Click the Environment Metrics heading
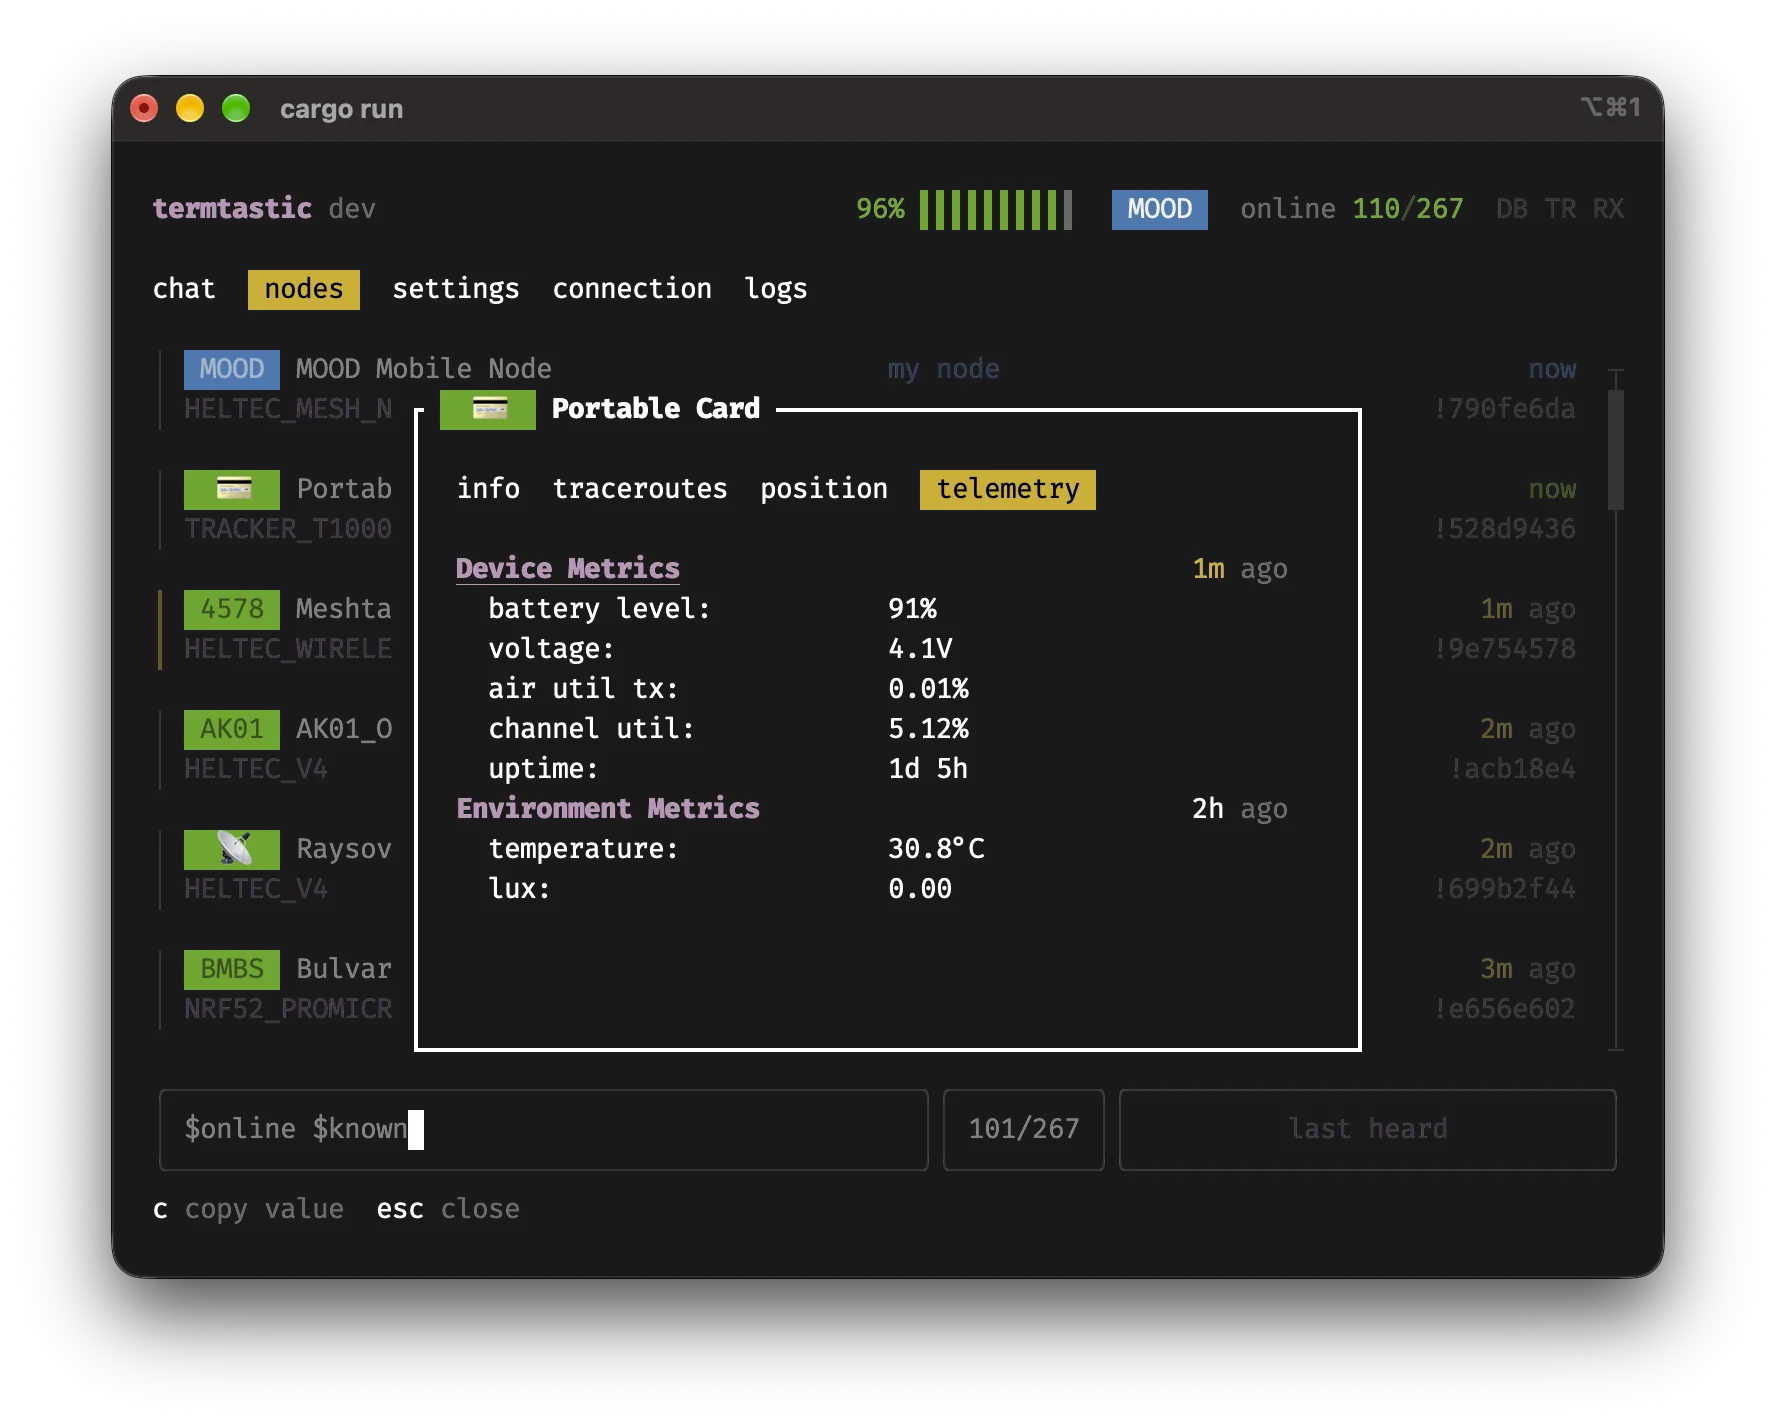The height and width of the screenshot is (1426, 1776). [608, 809]
